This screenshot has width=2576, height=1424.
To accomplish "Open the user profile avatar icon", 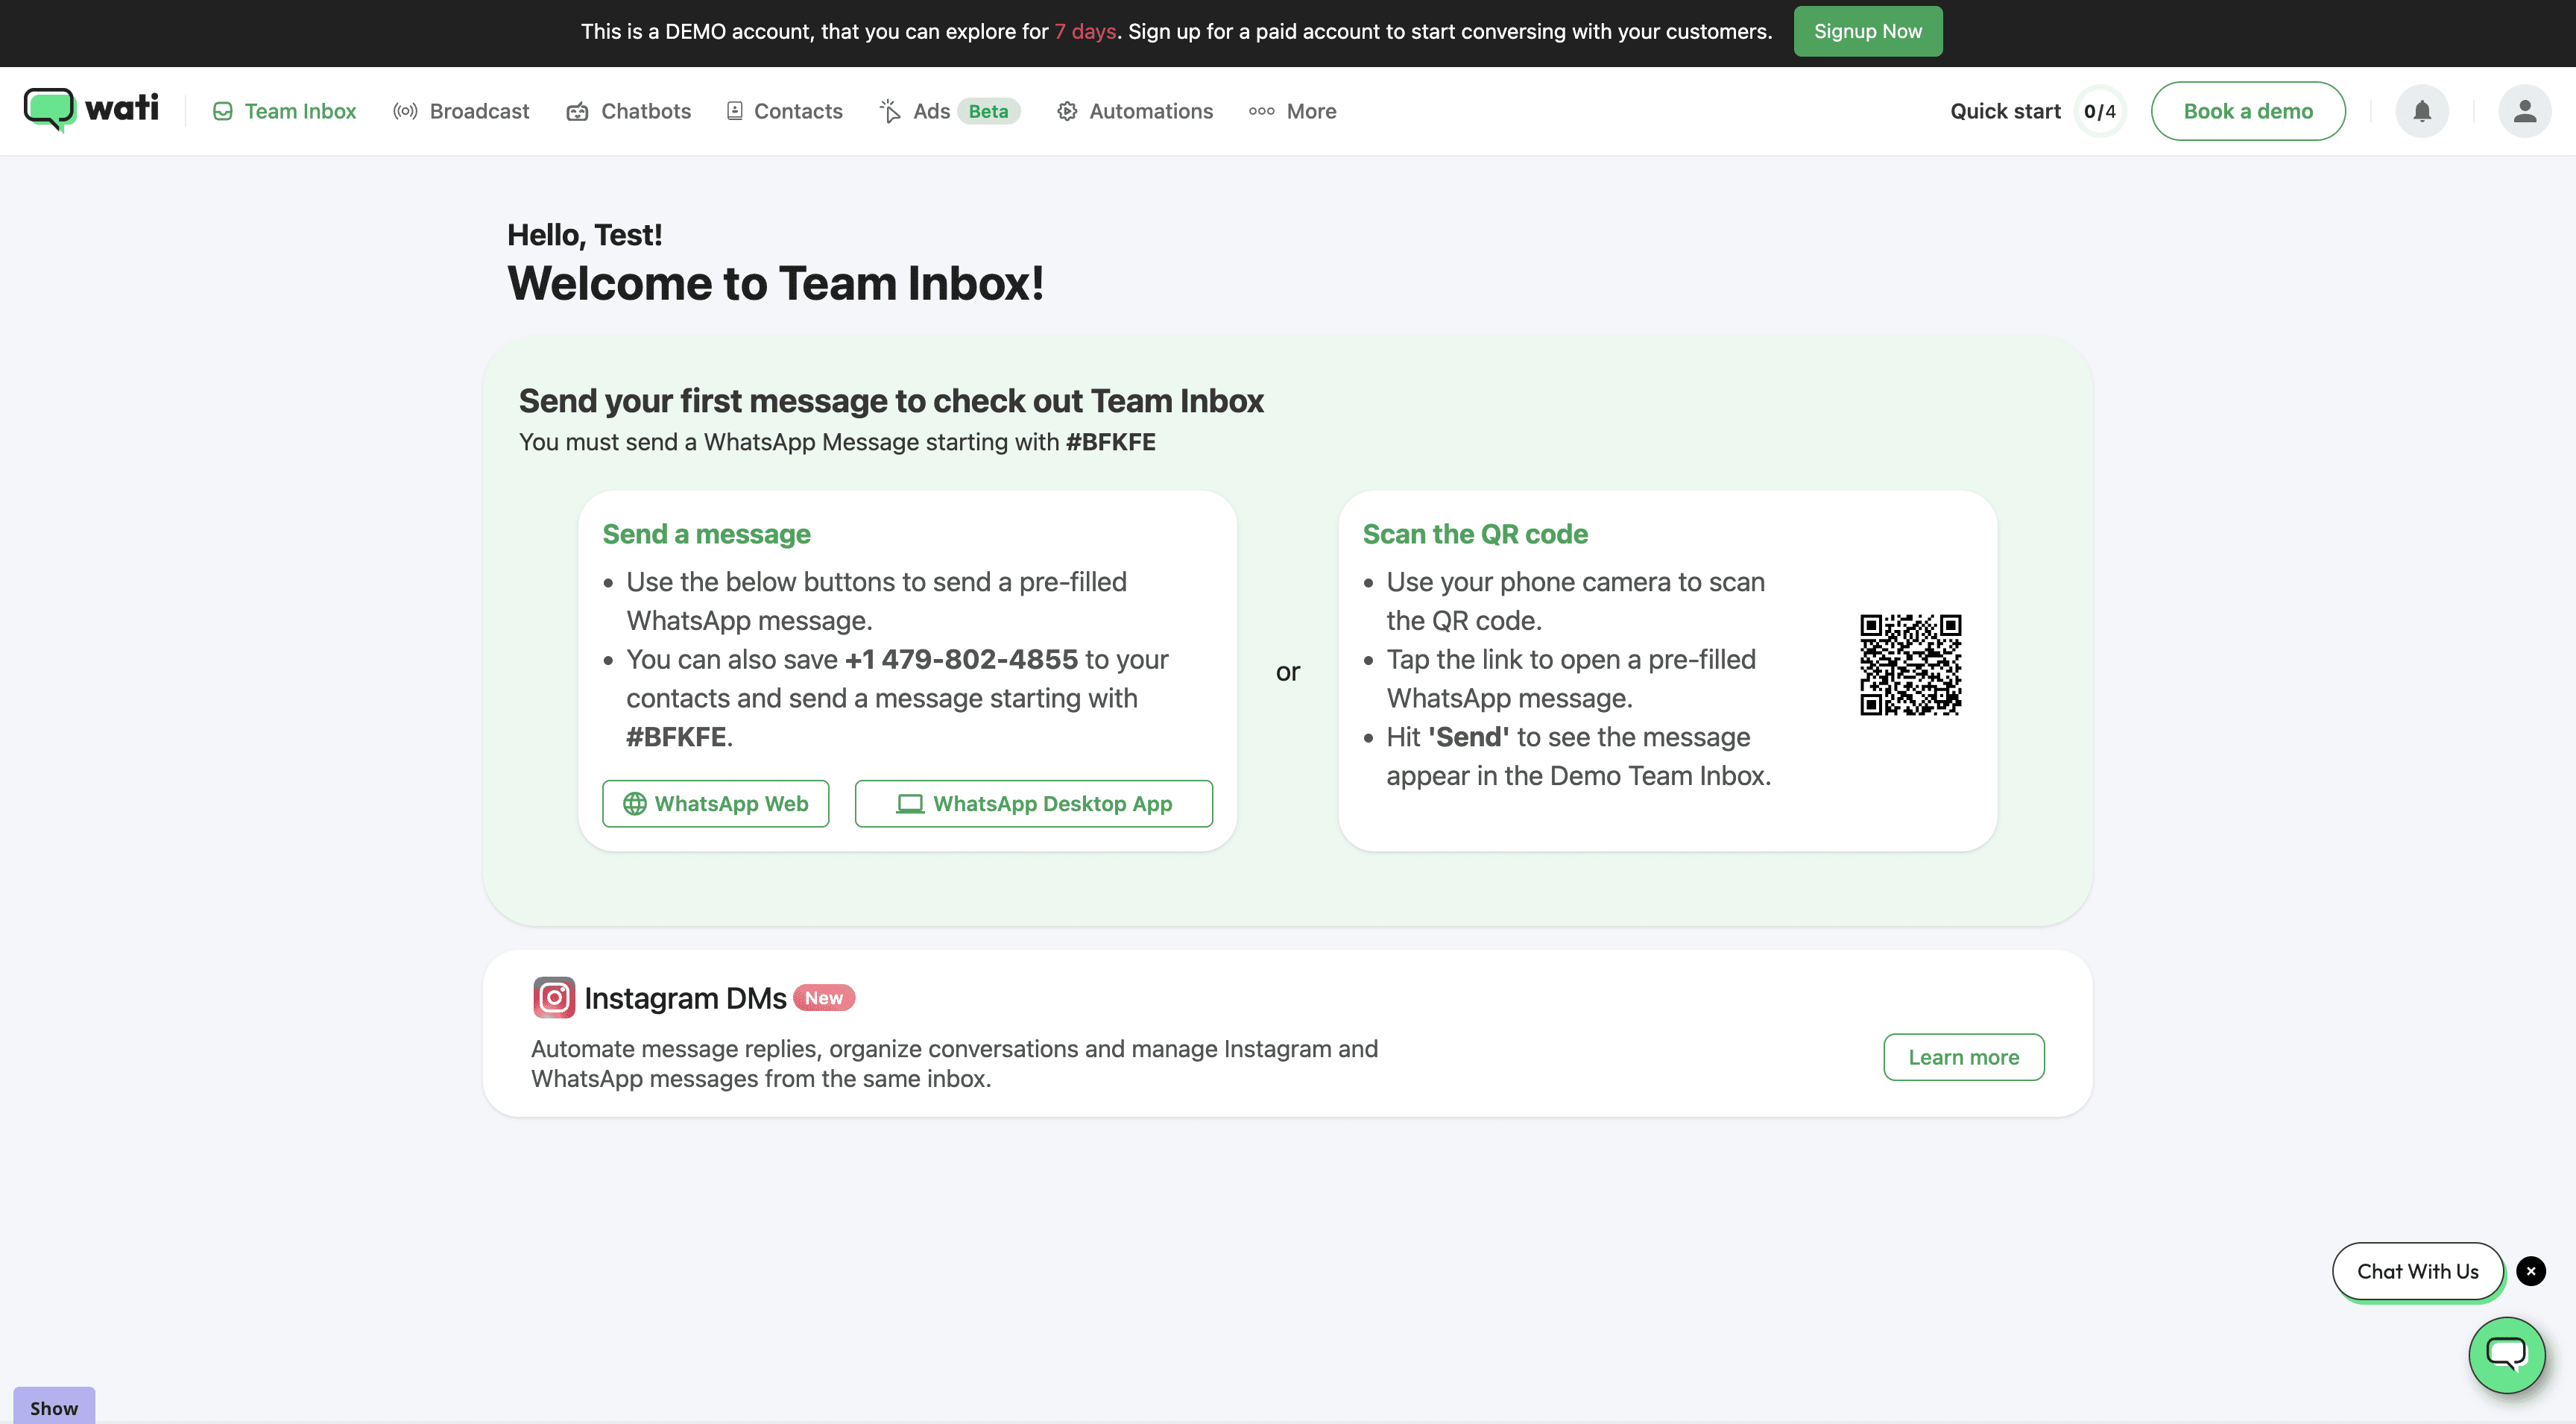I will [2524, 111].
